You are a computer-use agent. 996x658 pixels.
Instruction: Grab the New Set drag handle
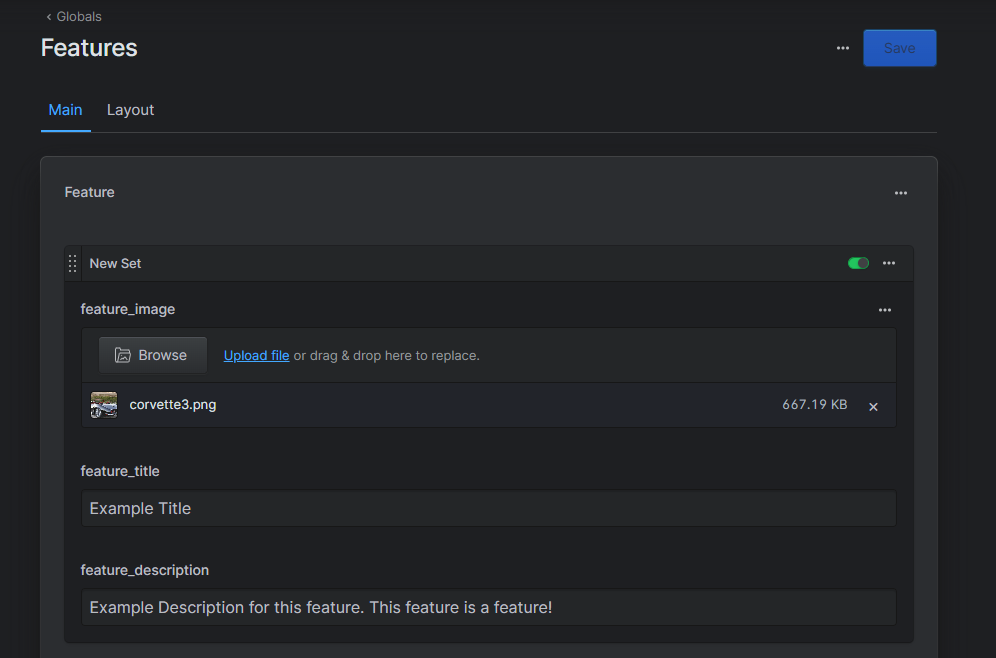tap(72, 264)
